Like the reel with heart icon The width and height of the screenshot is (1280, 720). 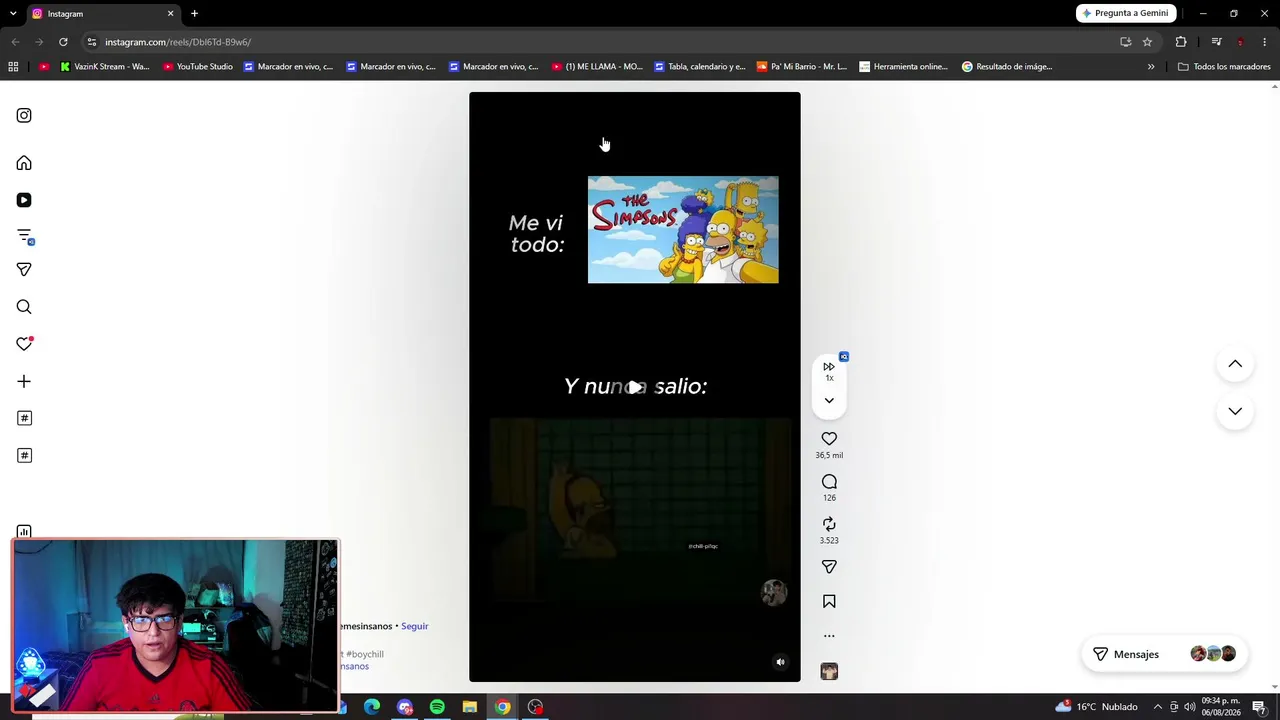pyautogui.click(x=829, y=438)
